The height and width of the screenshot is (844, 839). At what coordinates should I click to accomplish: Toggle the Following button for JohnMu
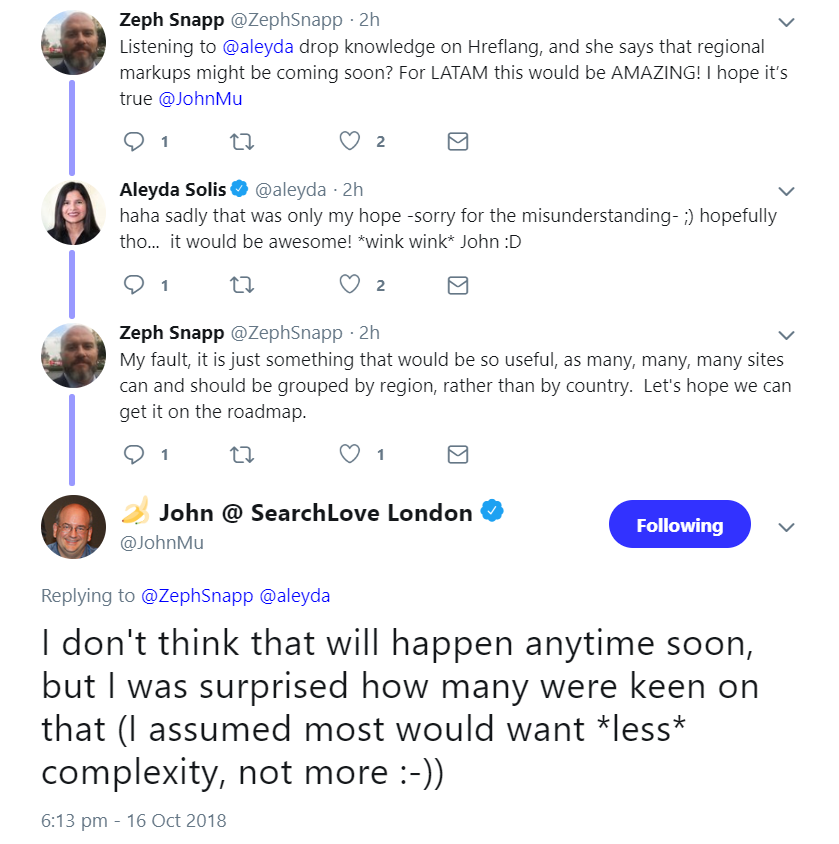[679, 525]
